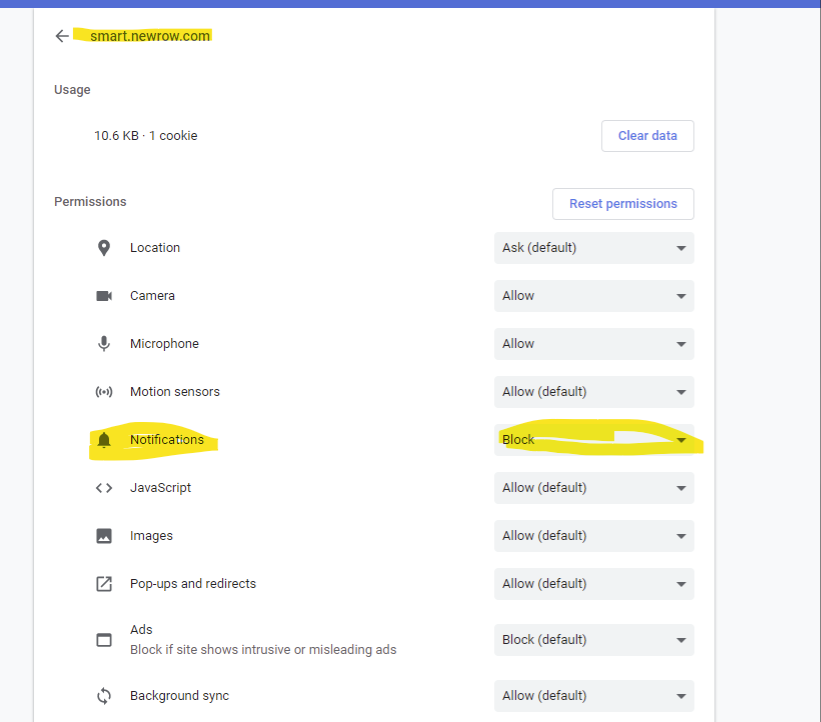Image resolution: width=821 pixels, height=722 pixels.
Task: Click the JavaScript code brackets icon
Action: click(x=104, y=488)
